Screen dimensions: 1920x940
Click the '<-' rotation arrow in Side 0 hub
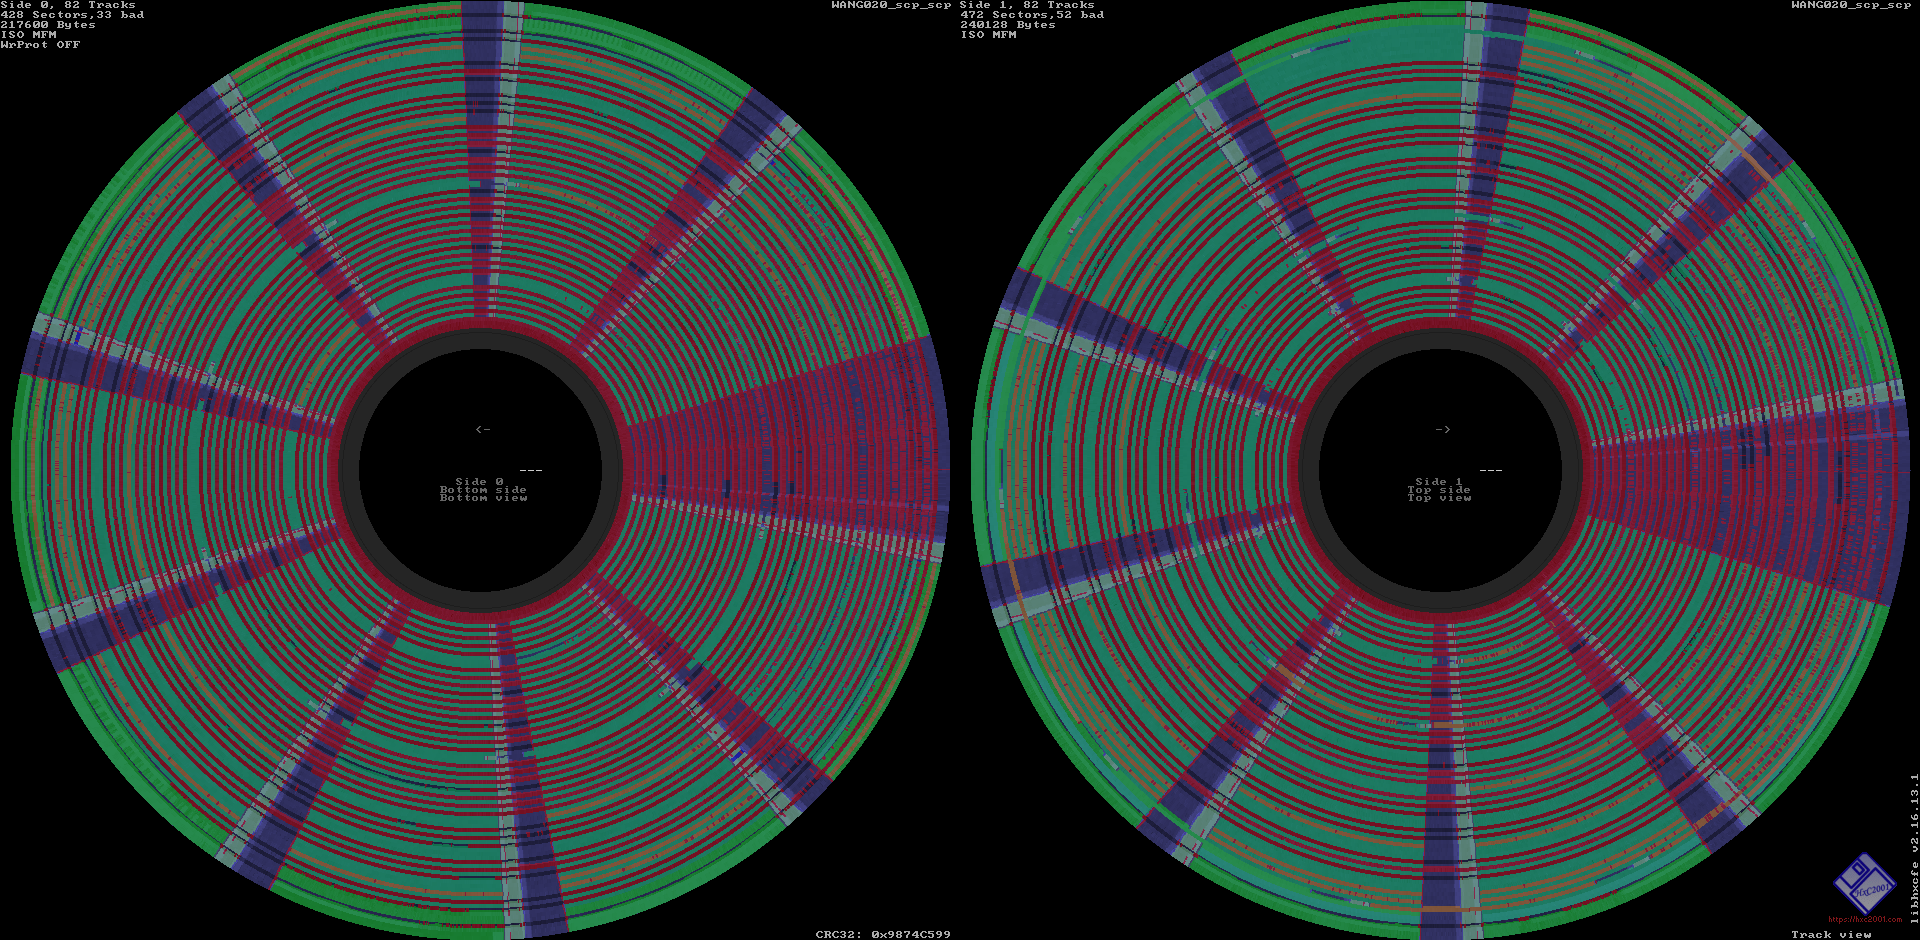[483, 429]
